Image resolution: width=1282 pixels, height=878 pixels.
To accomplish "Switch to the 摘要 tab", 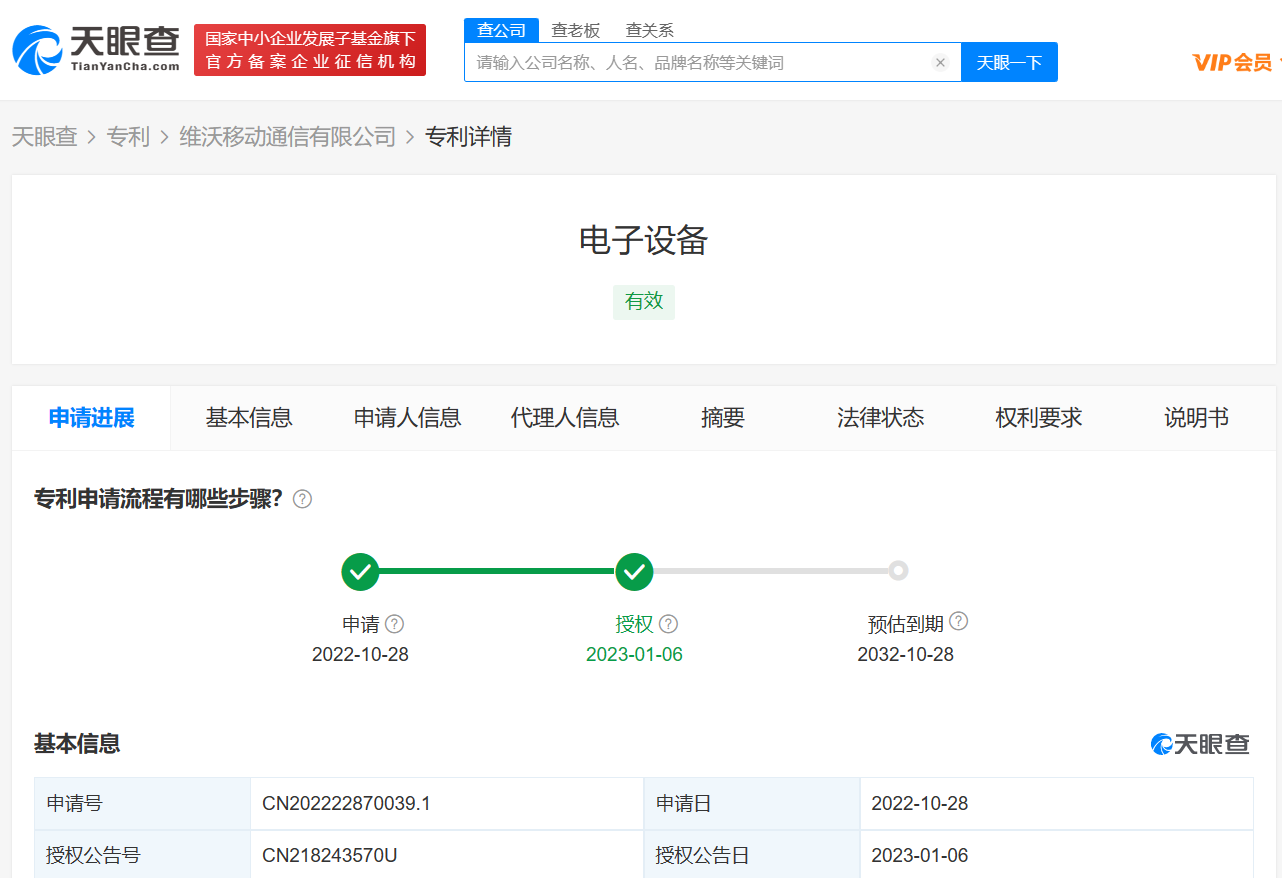I will (x=723, y=418).
